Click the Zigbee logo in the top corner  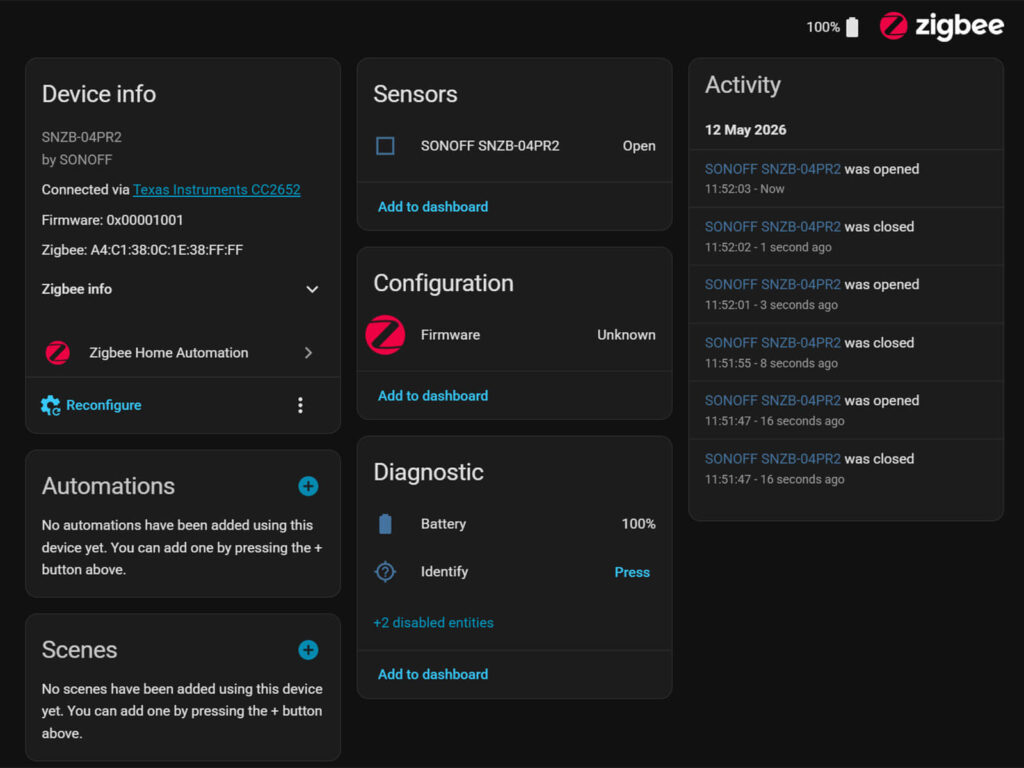[941, 26]
